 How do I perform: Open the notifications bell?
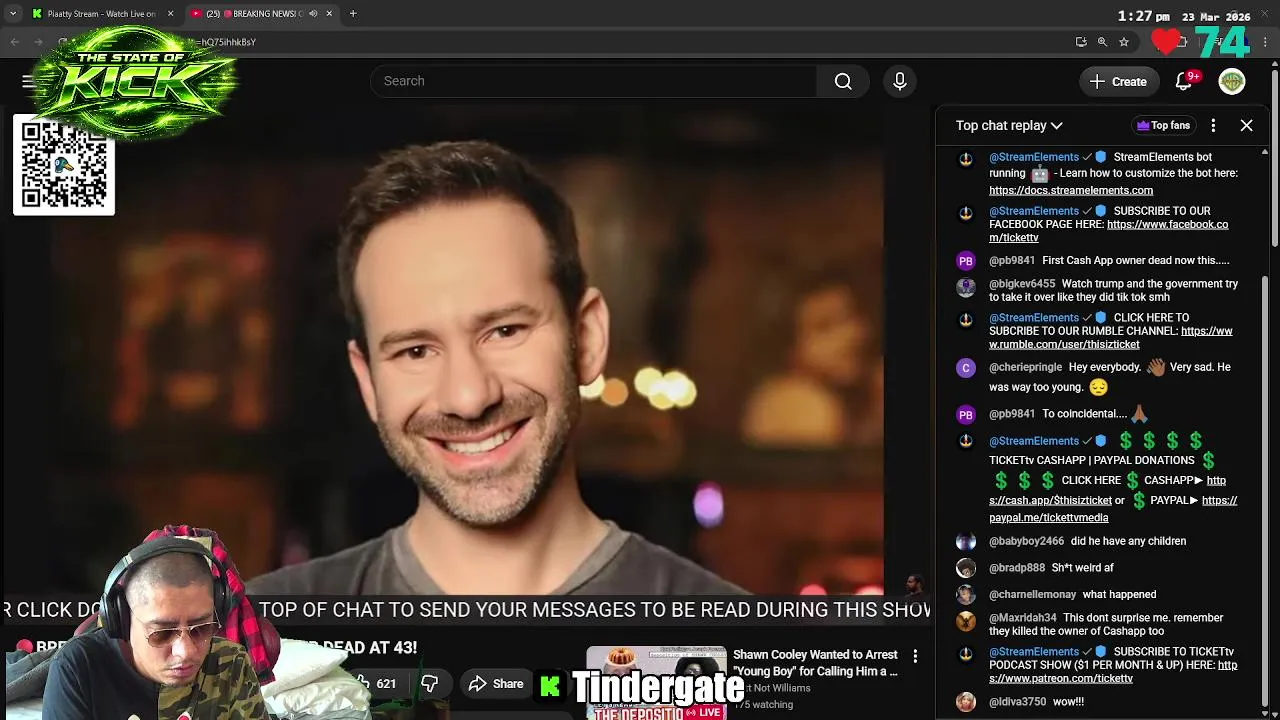[1184, 82]
